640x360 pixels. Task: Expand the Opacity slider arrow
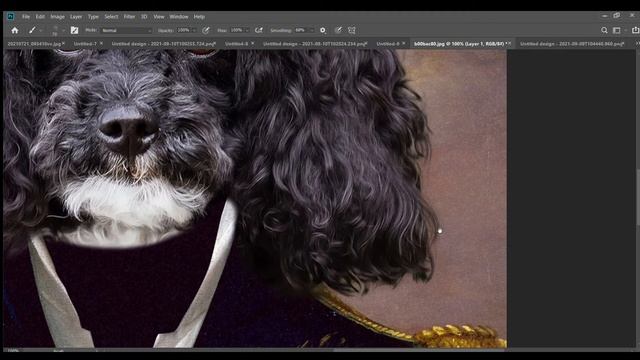coord(194,30)
